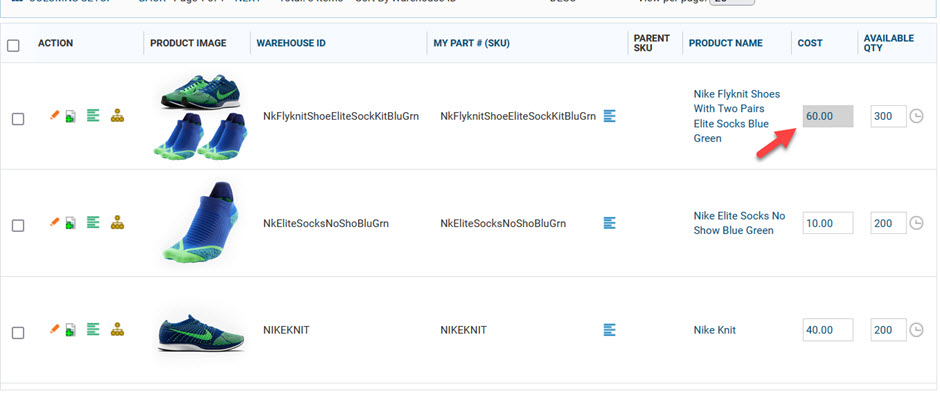Image resolution: width=940 pixels, height=398 pixels.
Task: Tick the checkbox for the NIKEKNIT row
Action: click(x=18, y=333)
